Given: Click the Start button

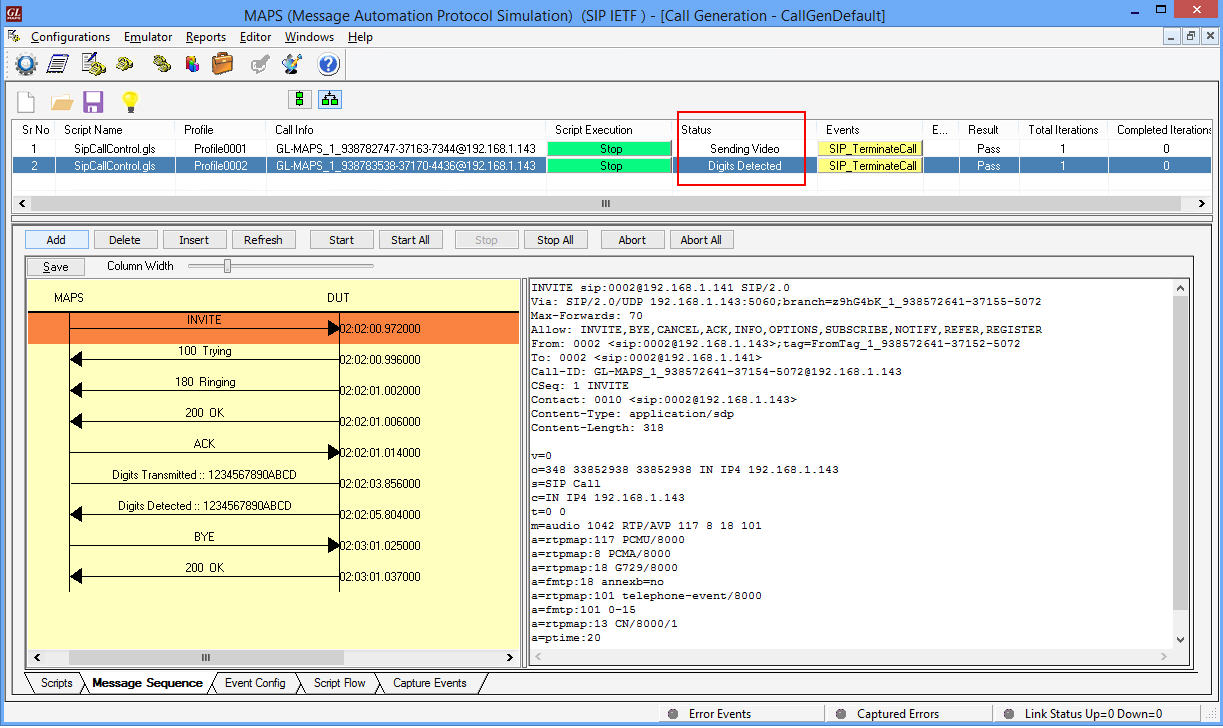Looking at the screenshot, I should click(342, 240).
